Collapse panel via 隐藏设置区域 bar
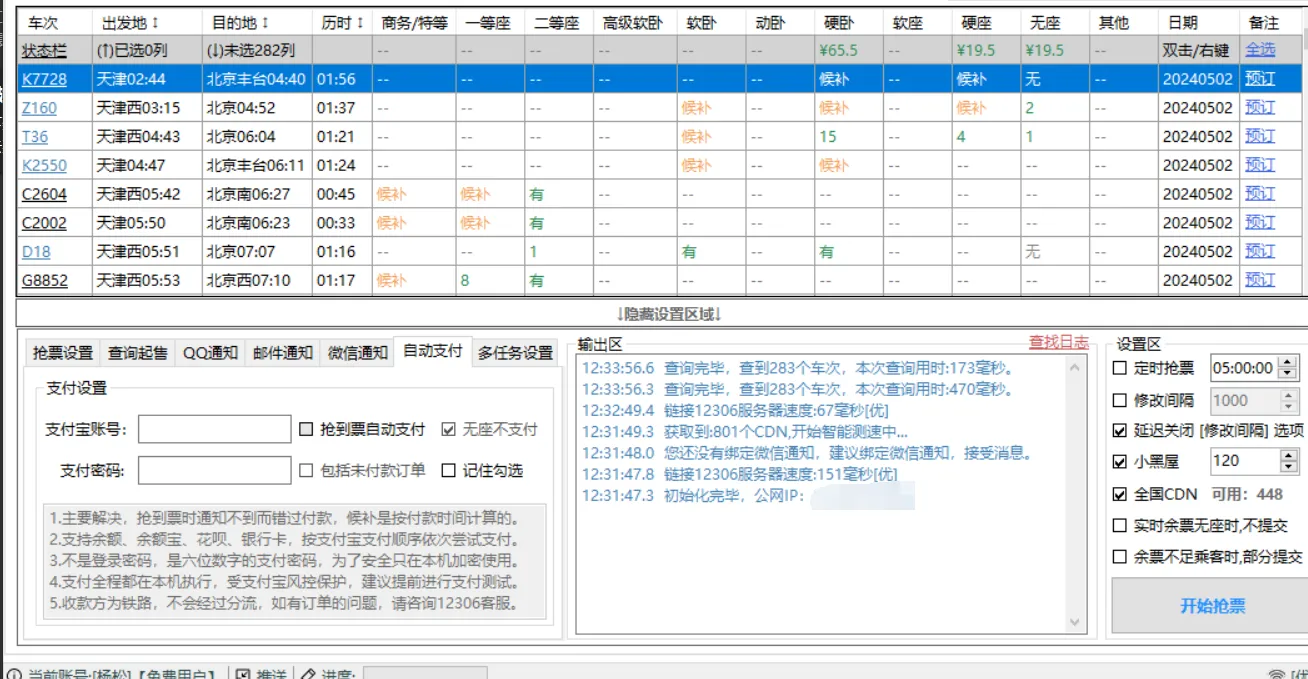Viewport: 1308px width, 679px height. 669,314
